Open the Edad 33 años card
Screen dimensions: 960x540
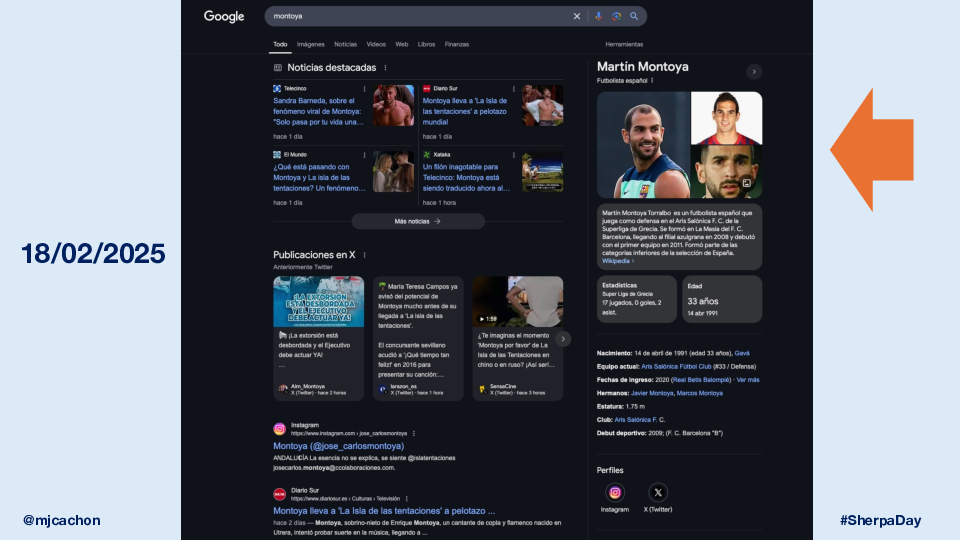pos(722,299)
